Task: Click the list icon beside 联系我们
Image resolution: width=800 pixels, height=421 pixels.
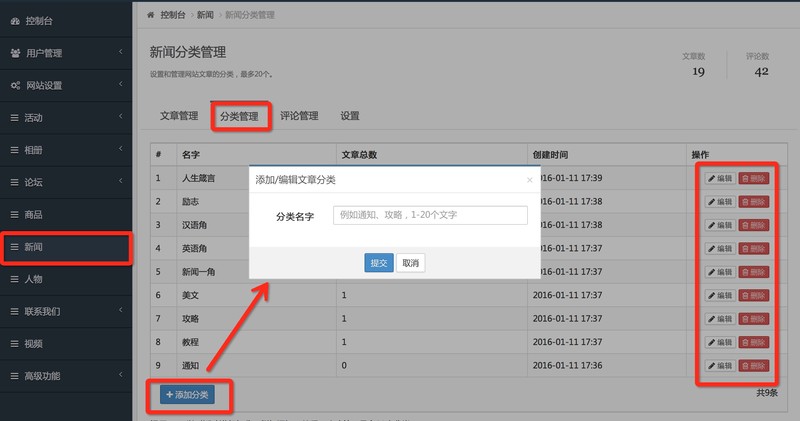Action: click(15, 311)
